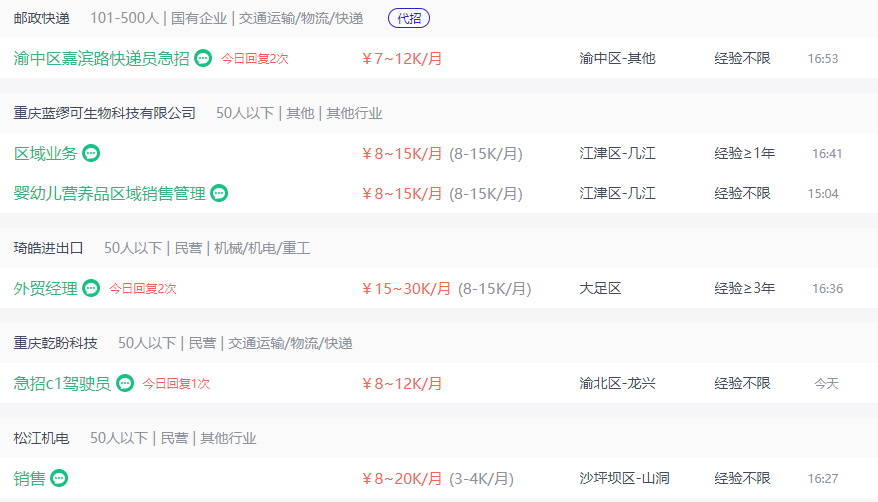The height and width of the screenshot is (502, 878).
Task: Open 急招c1驾驶员 job listing
Action: pyautogui.click(x=62, y=383)
